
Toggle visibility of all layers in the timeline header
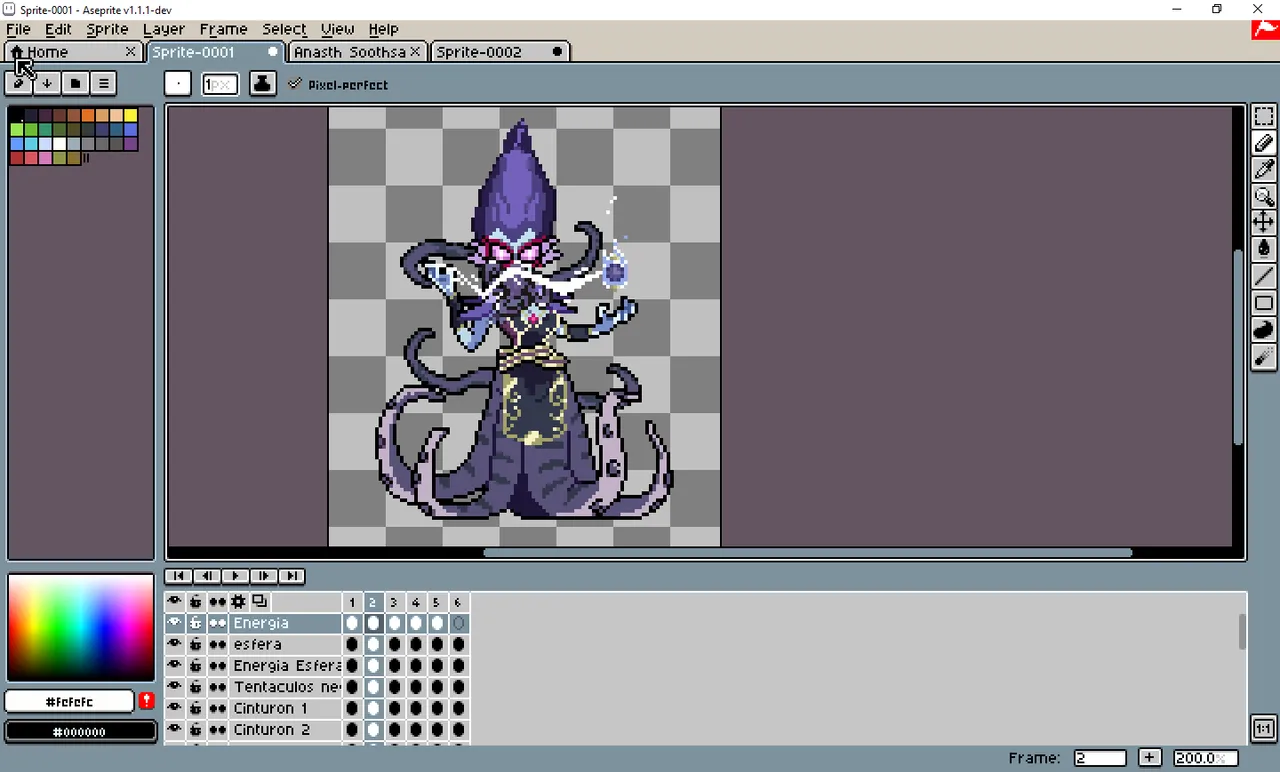point(175,602)
